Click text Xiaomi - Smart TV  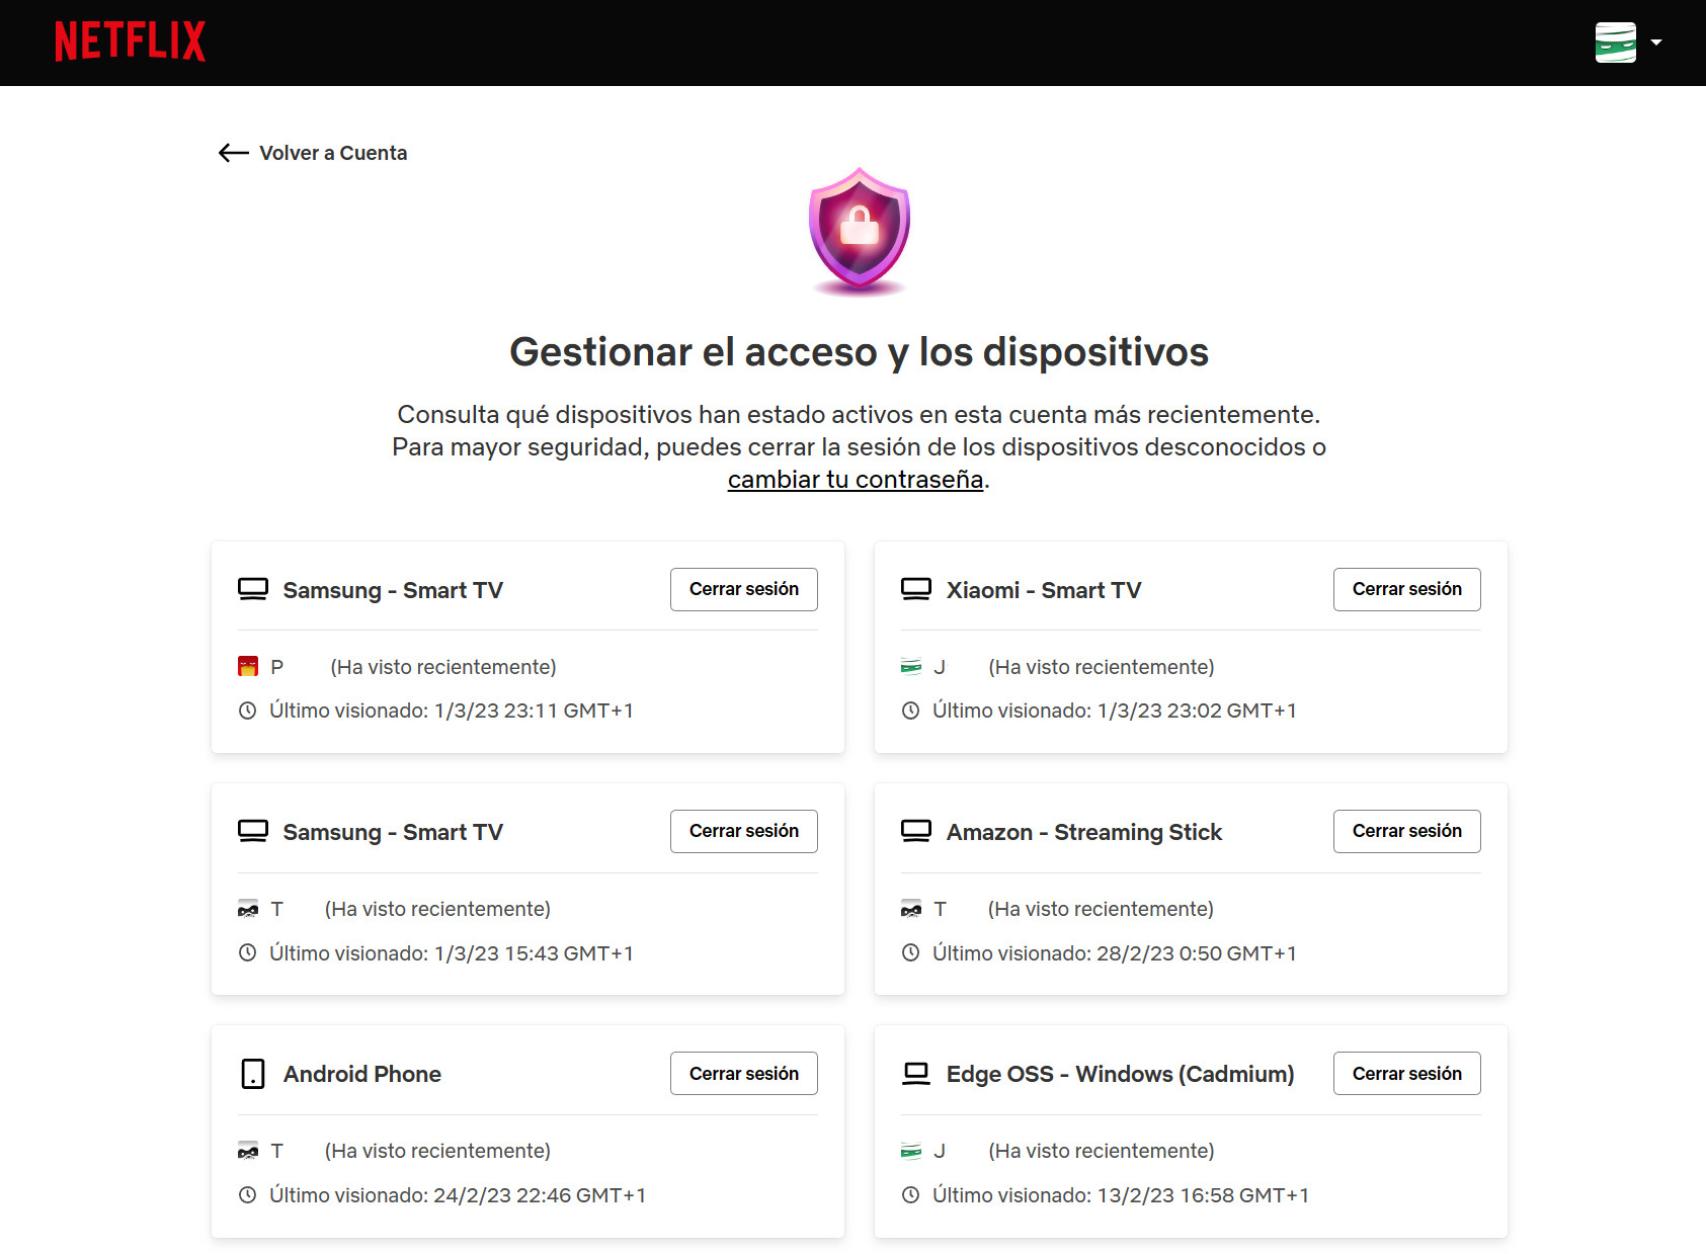click(x=1044, y=590)
